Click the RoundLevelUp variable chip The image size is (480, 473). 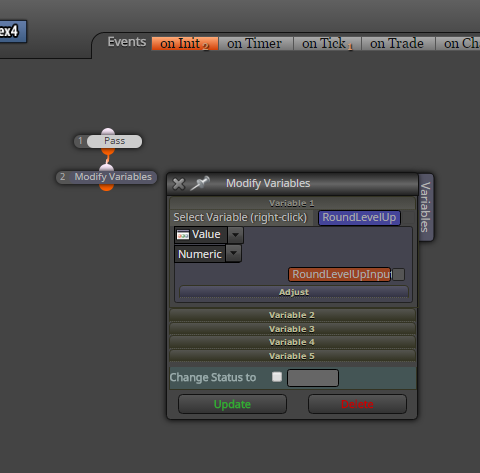[x=359, y=218]
